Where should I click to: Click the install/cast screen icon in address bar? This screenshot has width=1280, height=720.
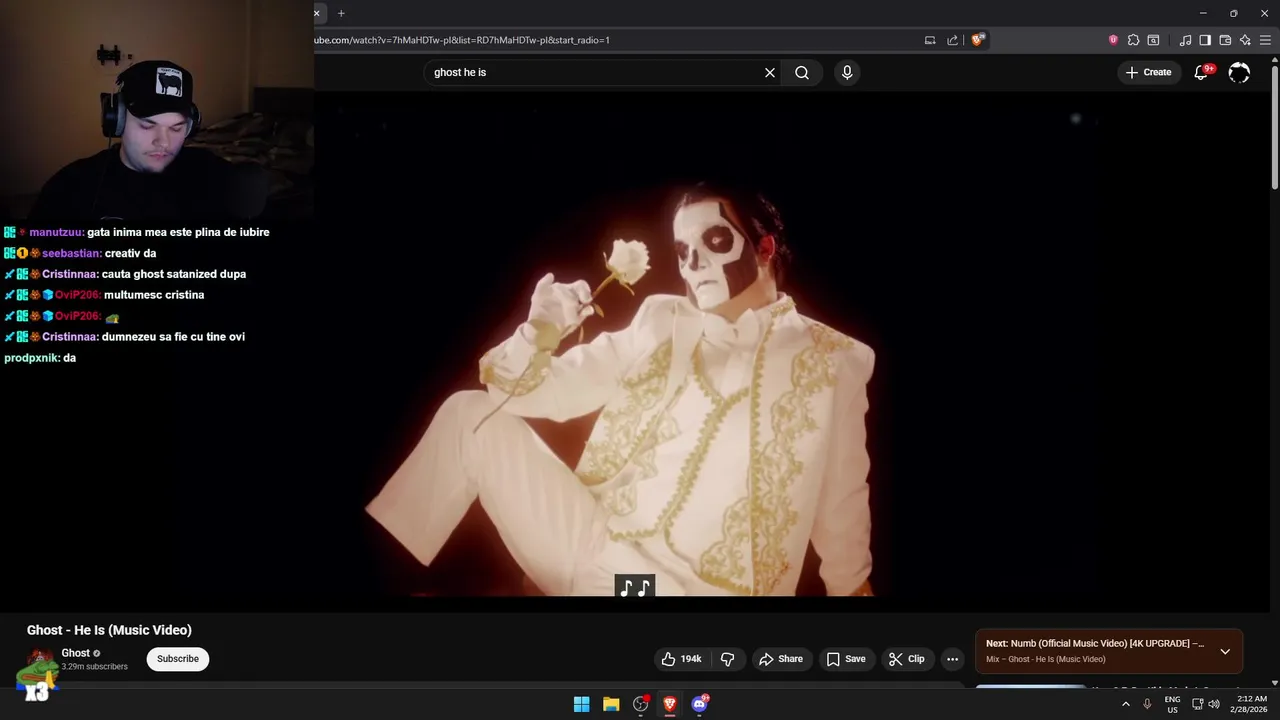[930, 40]
